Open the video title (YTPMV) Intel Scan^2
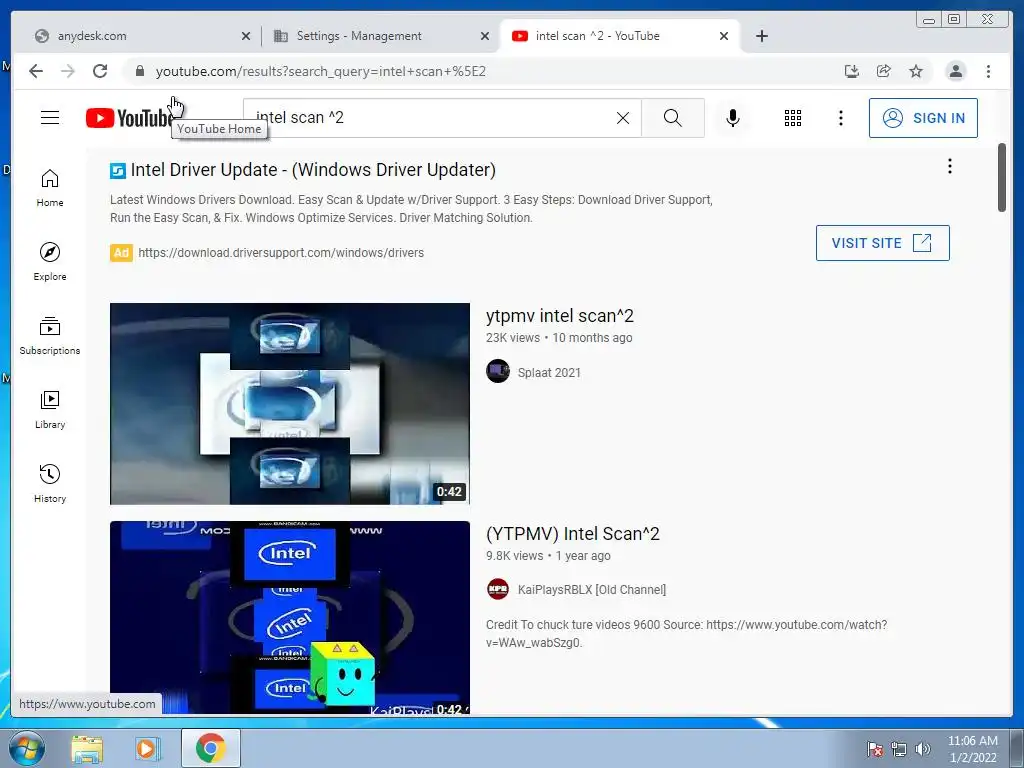 573,534
